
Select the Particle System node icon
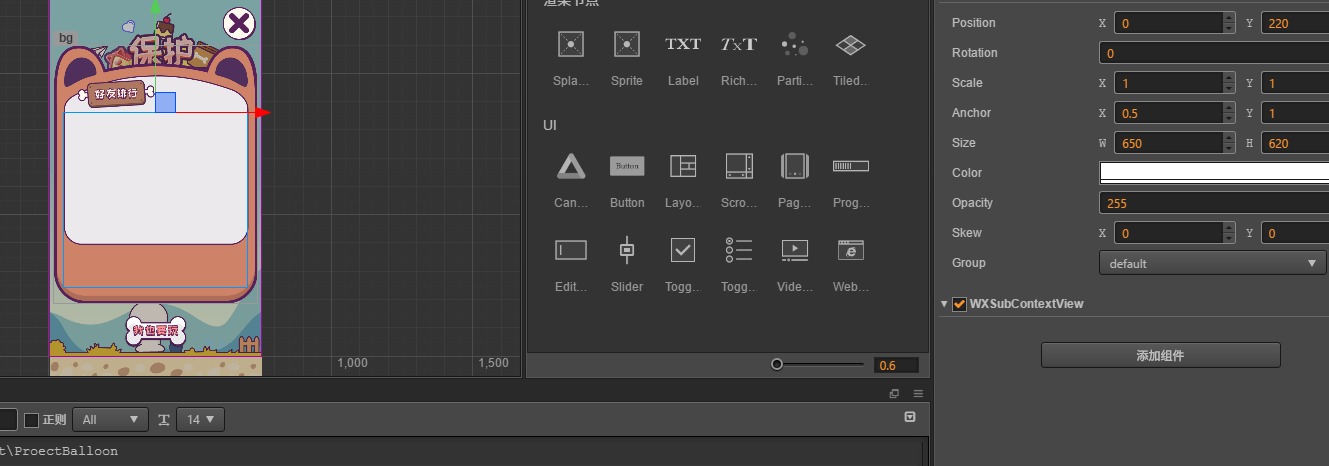[795, 44]
